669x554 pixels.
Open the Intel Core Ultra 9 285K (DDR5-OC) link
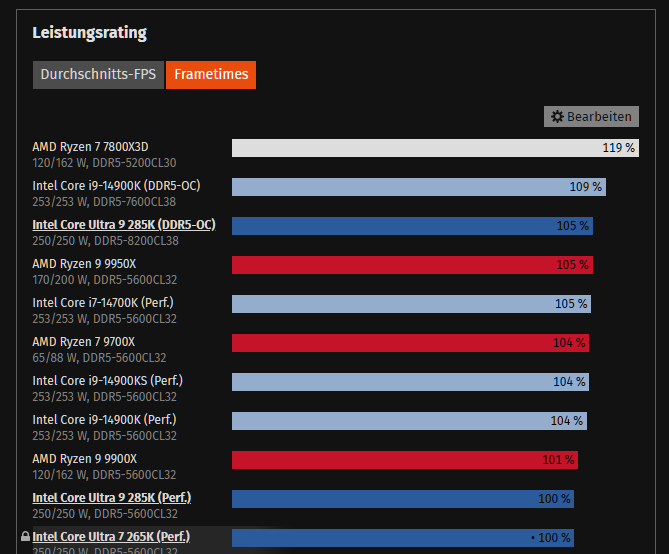click(124, 225)
